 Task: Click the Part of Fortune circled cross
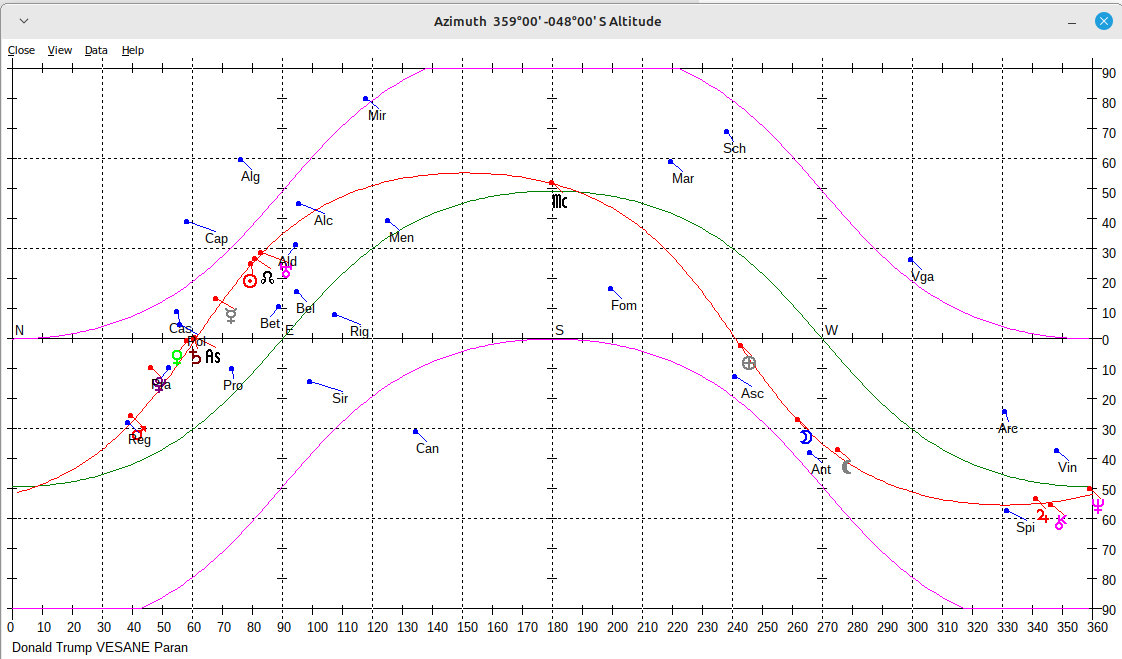pyautogui.click(x=748, y=363)
